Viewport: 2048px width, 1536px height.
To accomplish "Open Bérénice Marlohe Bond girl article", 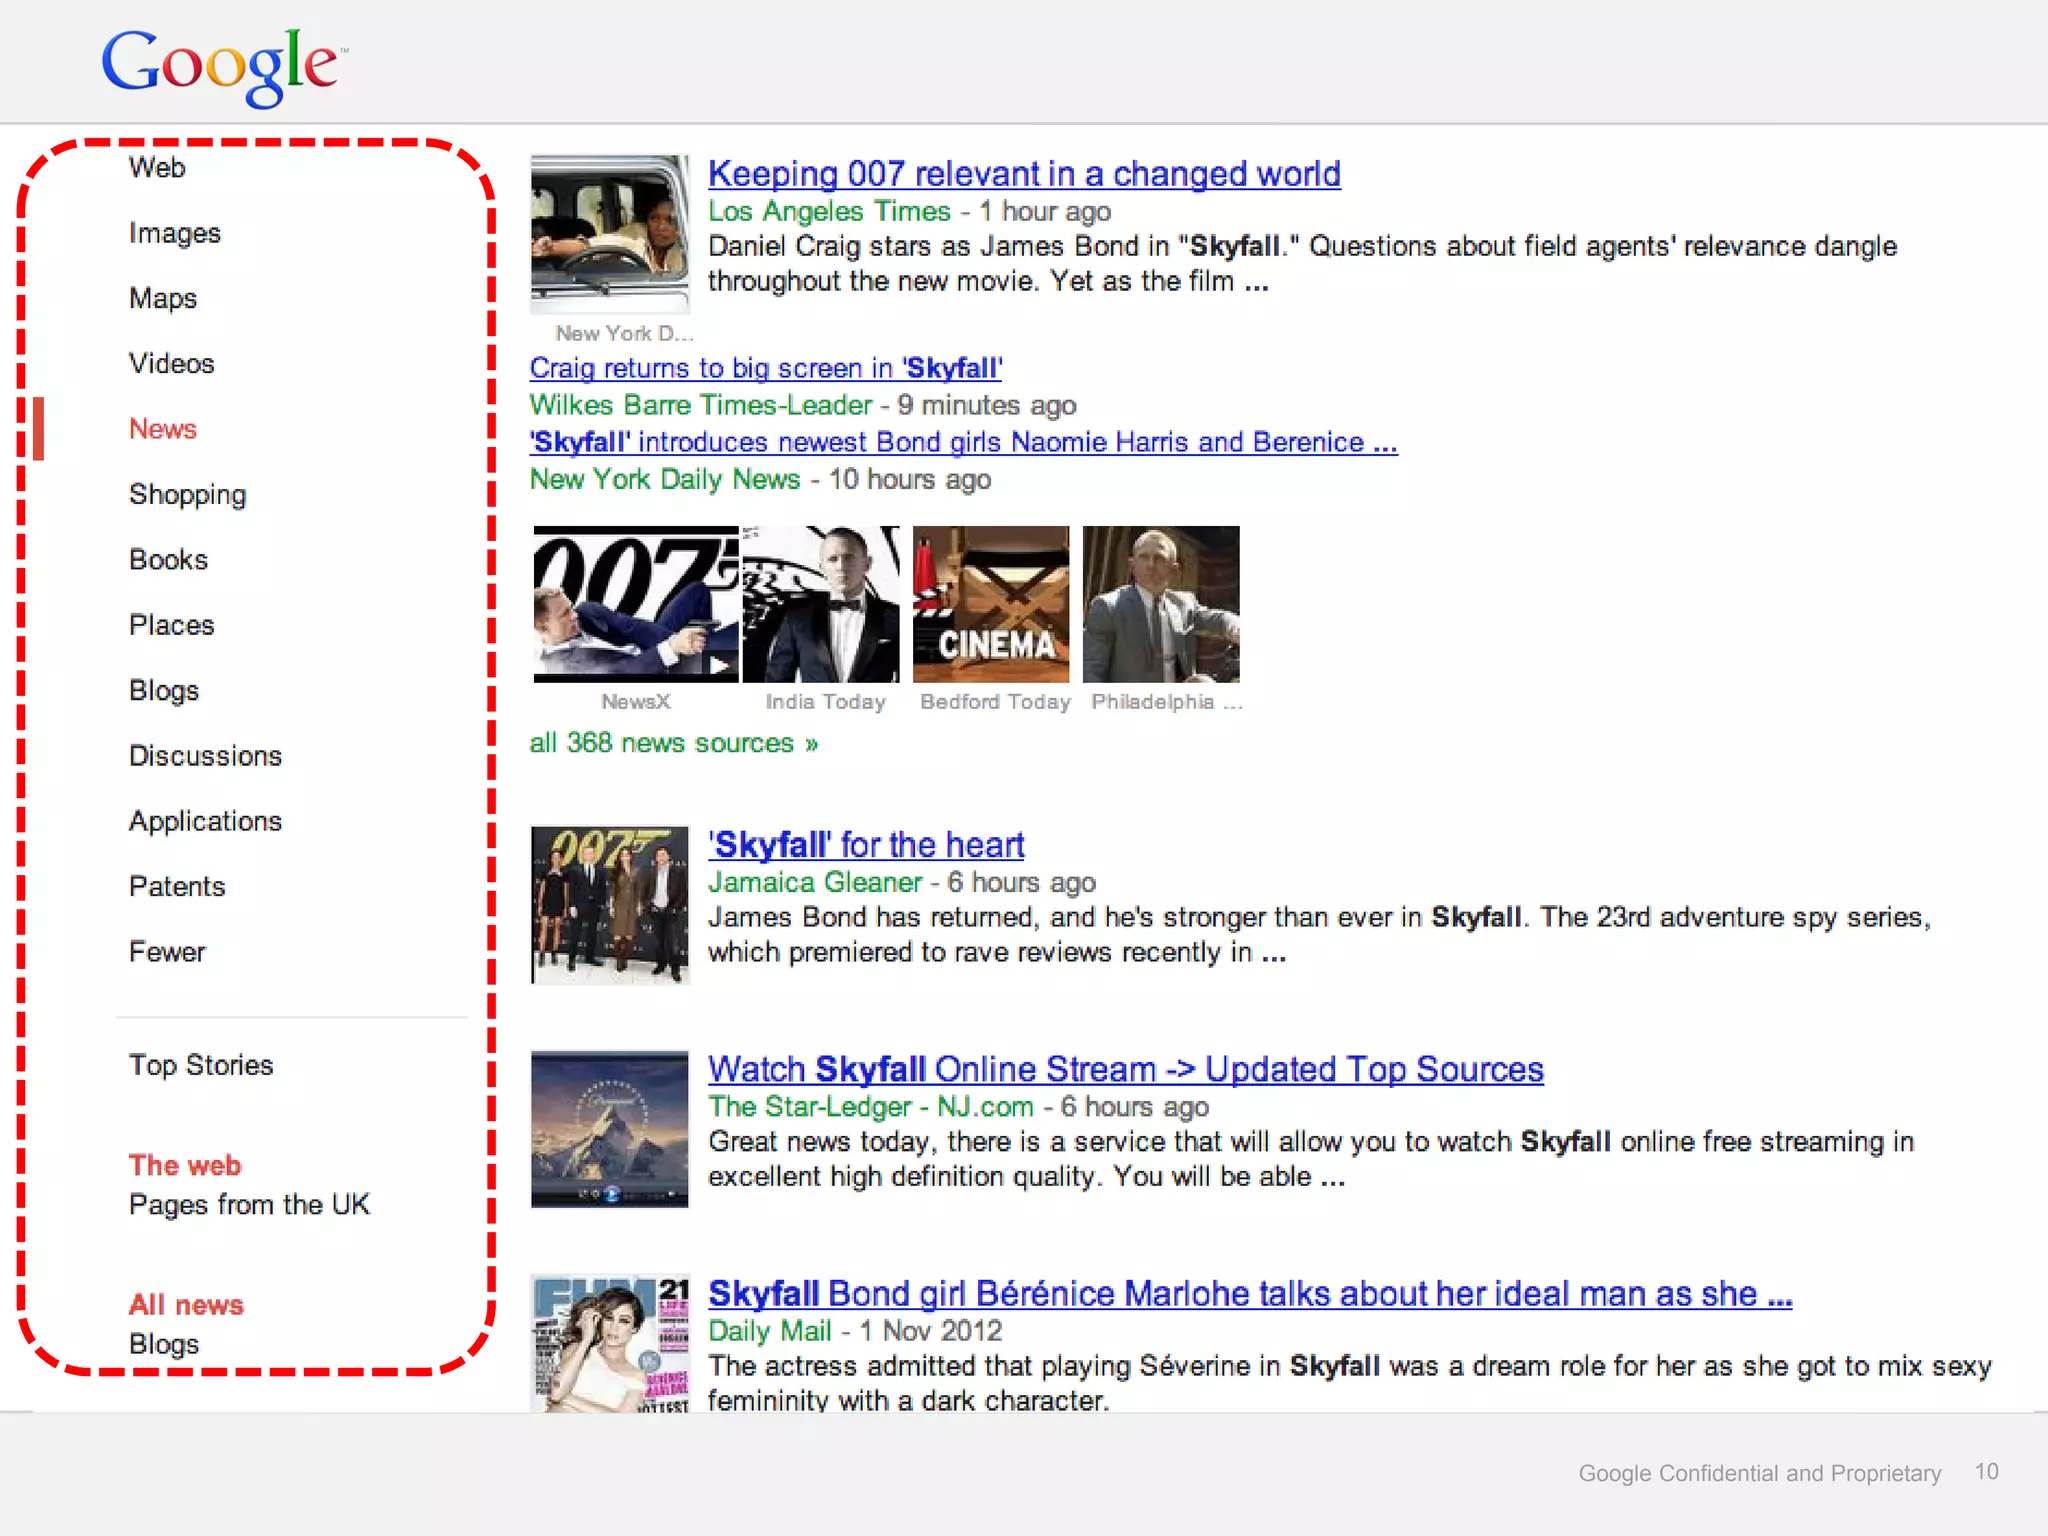I will 1250,1294.
